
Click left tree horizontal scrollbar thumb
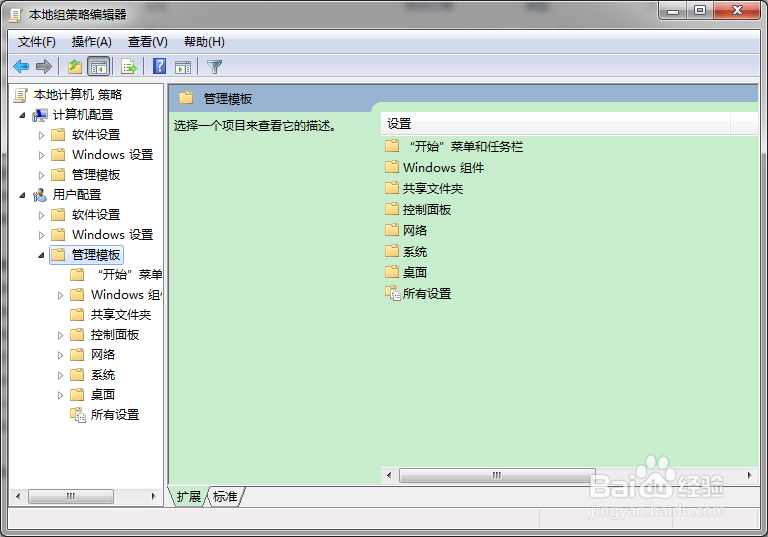[71, 496]
